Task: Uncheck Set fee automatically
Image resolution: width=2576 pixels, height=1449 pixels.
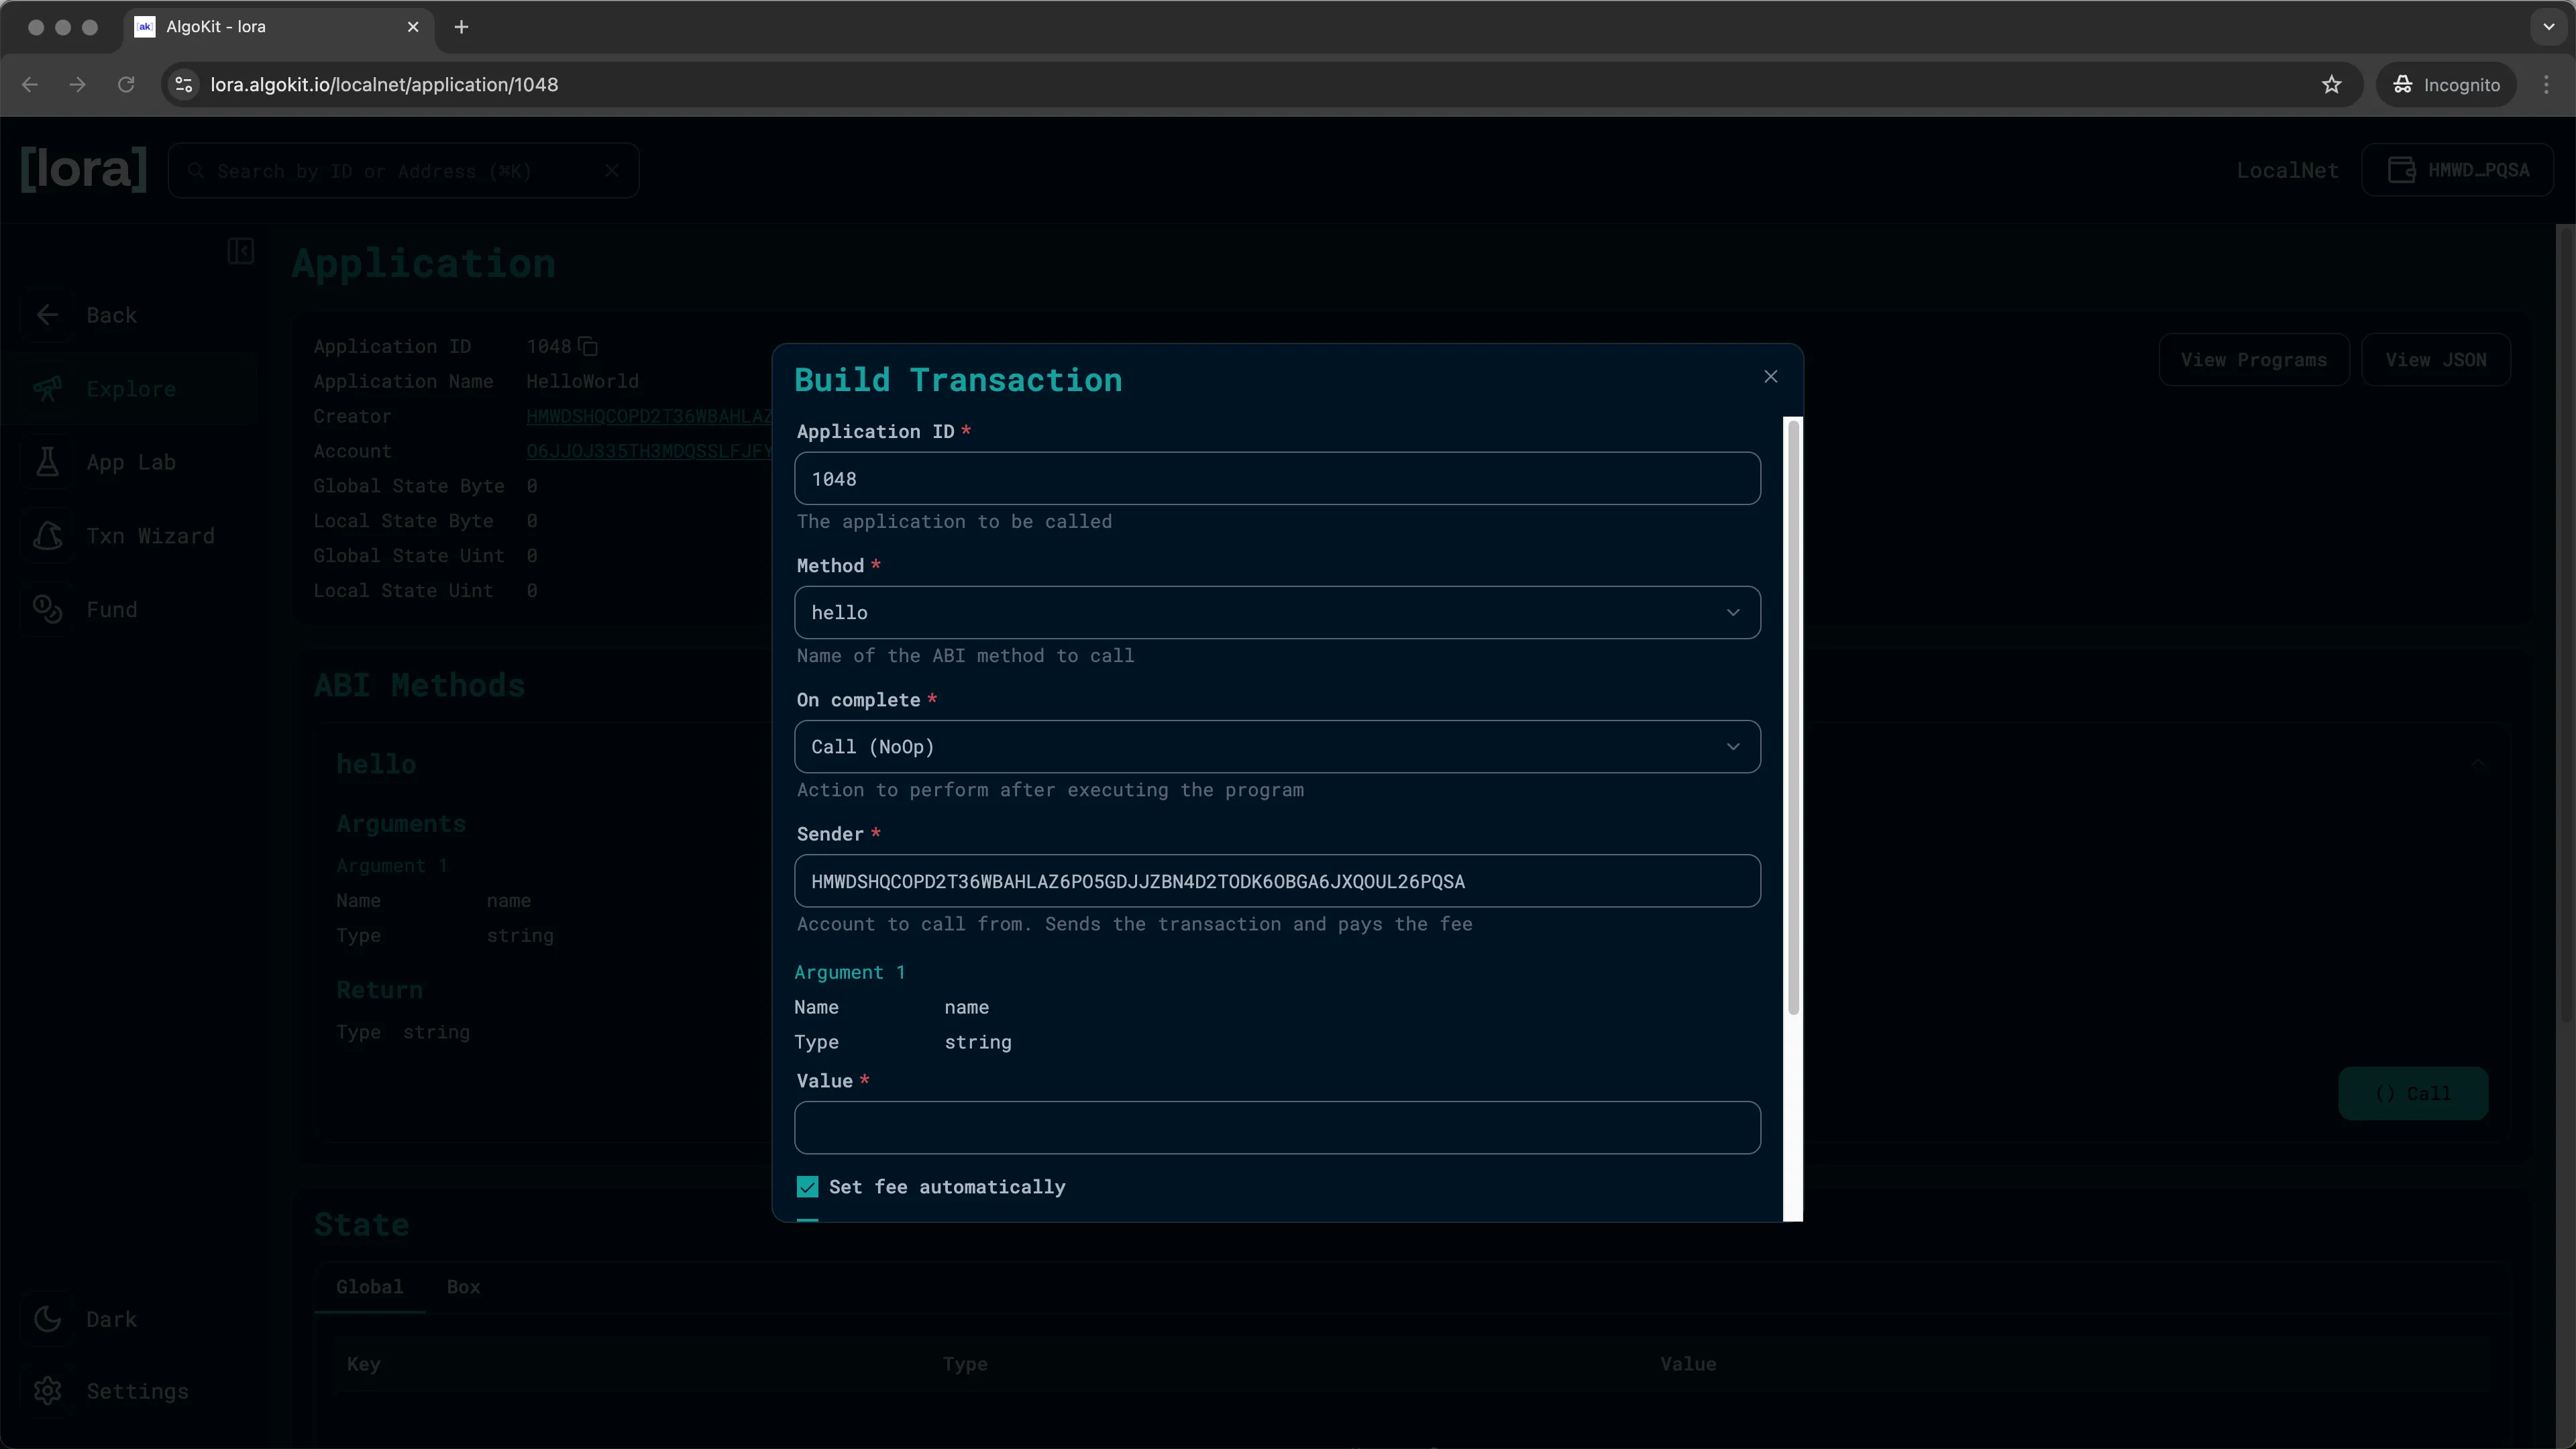Action: click(807, 1187)
